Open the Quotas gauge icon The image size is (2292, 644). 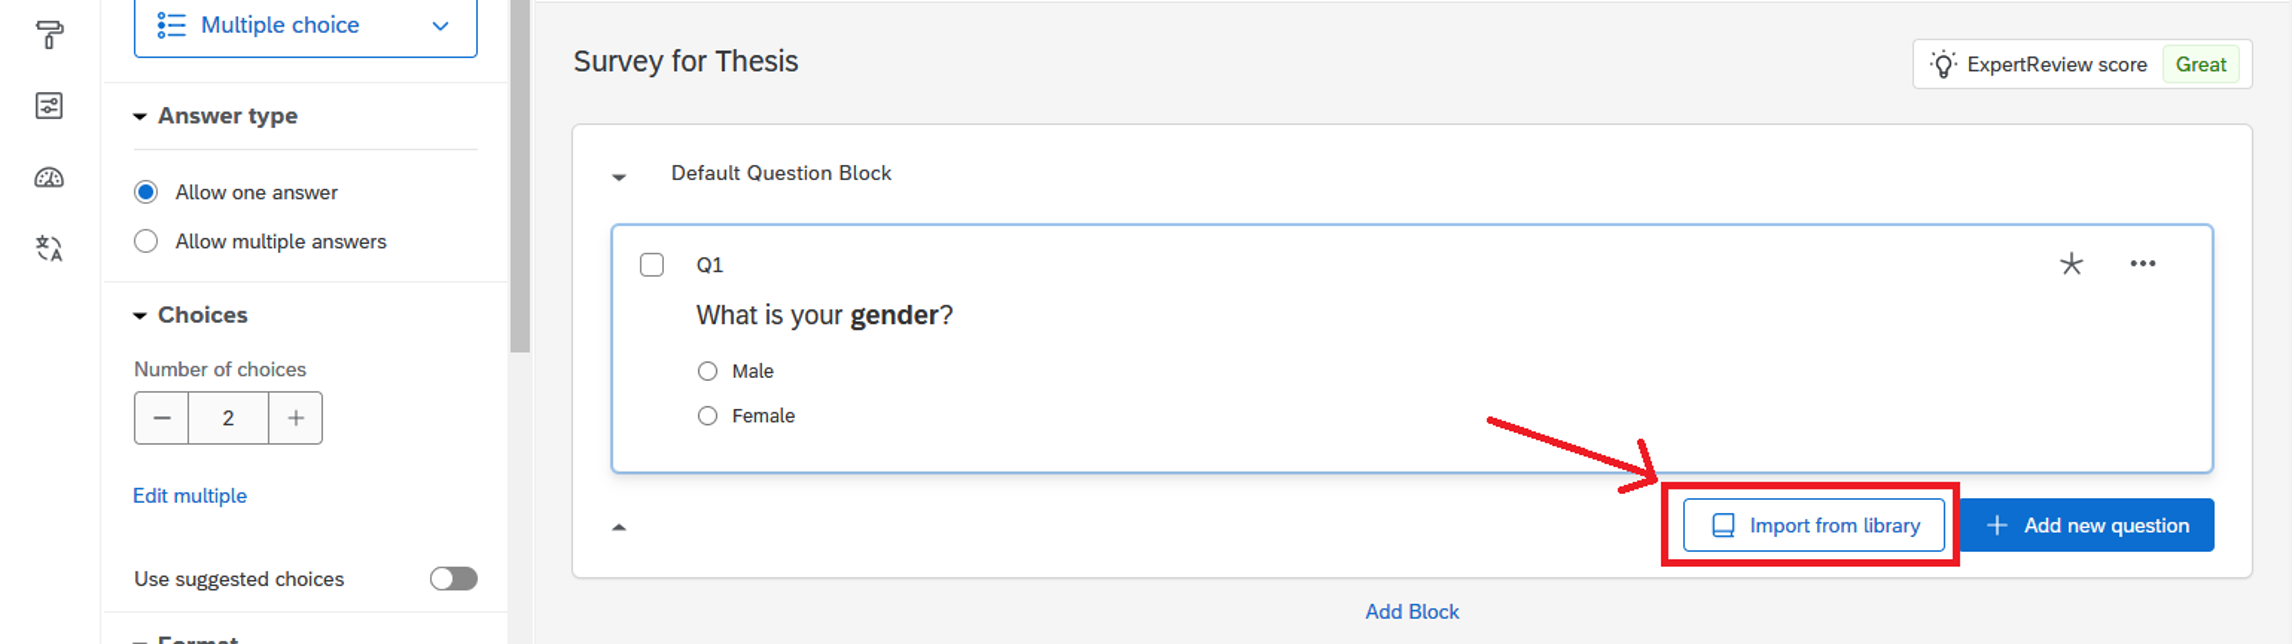click(49, 178)
